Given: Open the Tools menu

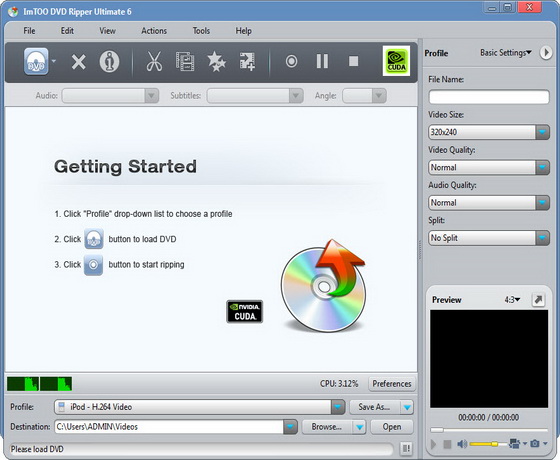Looking at the screenshot, I should coord(201,31).
